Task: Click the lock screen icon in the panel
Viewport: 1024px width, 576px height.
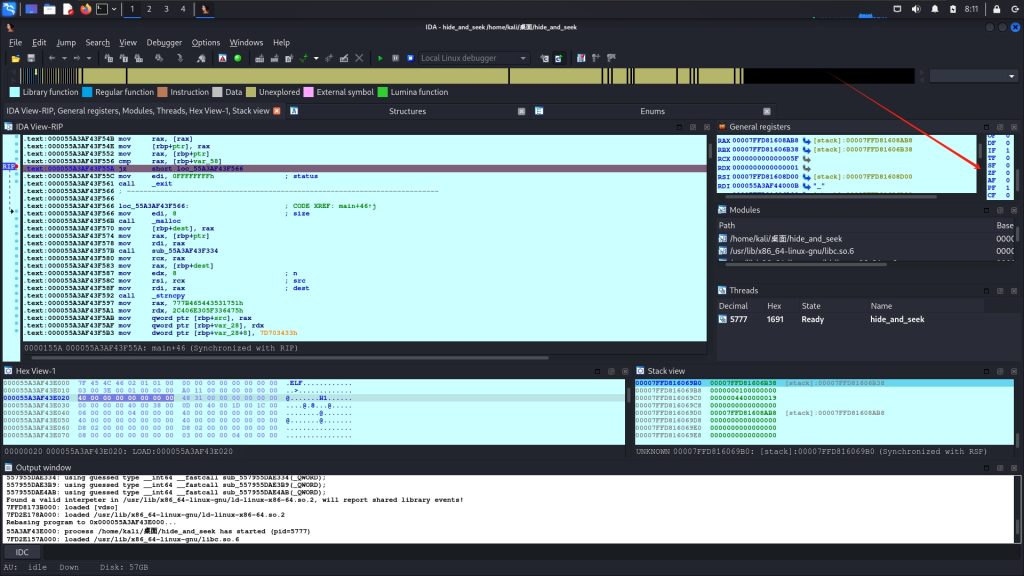Action: (x=997, y=9)
